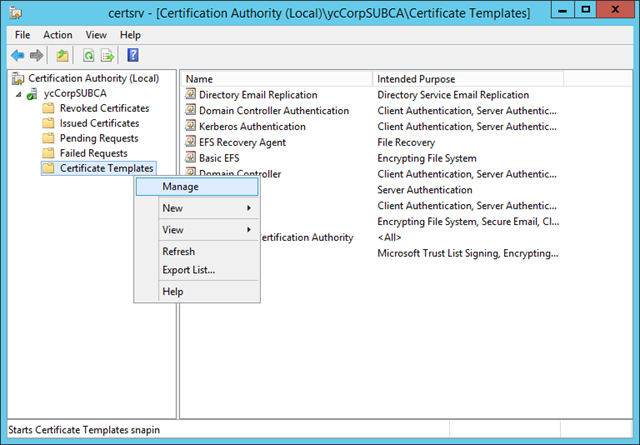Select the EFS Recovery Agent row
640x445 pixels.
tap(242, 142)
